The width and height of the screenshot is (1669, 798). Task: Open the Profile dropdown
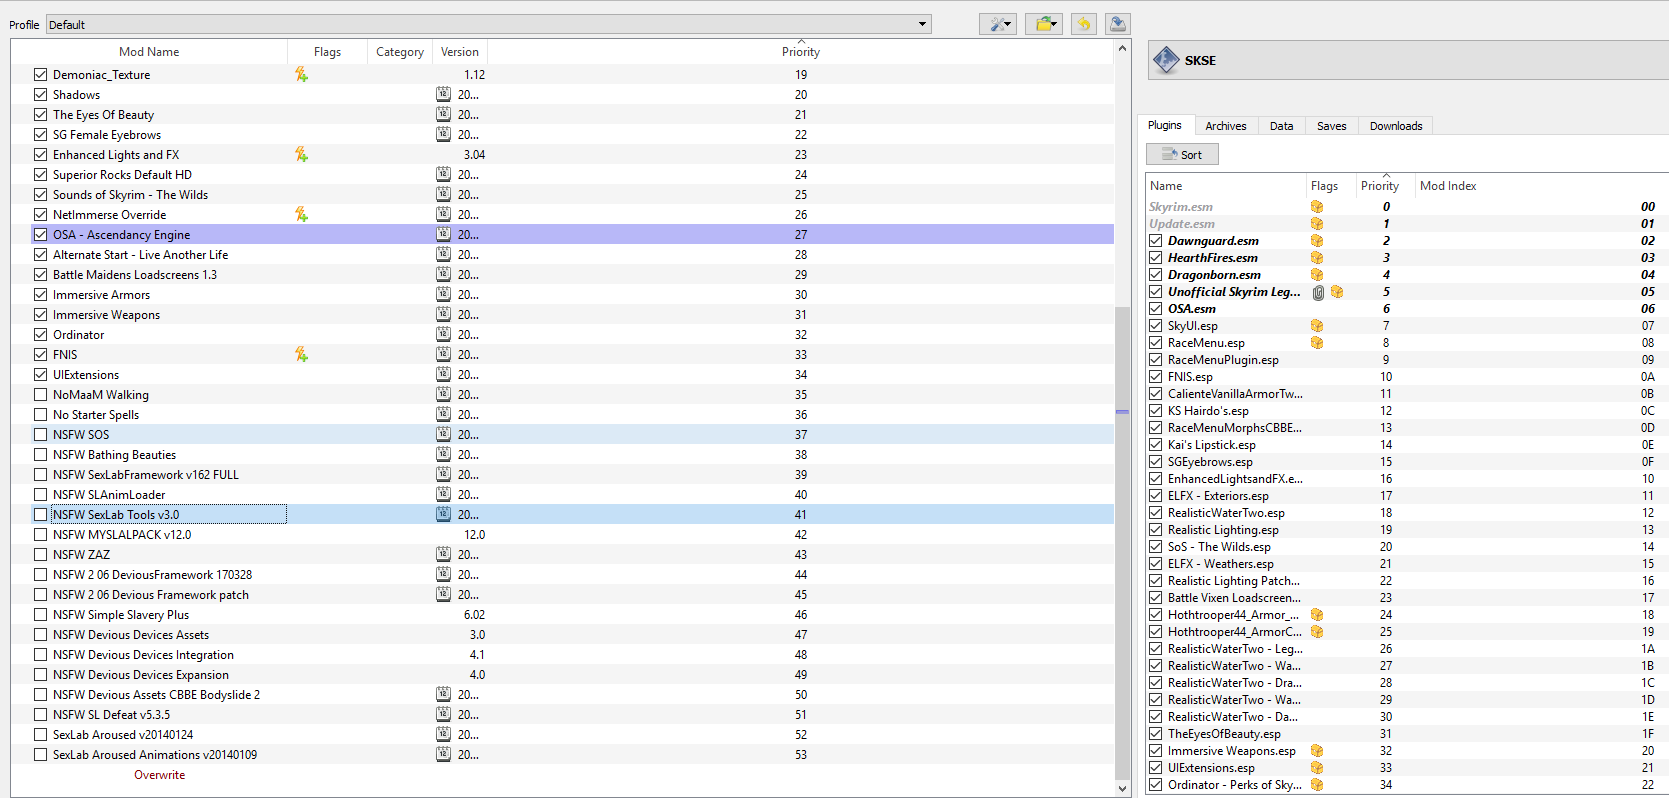(489, 24)
